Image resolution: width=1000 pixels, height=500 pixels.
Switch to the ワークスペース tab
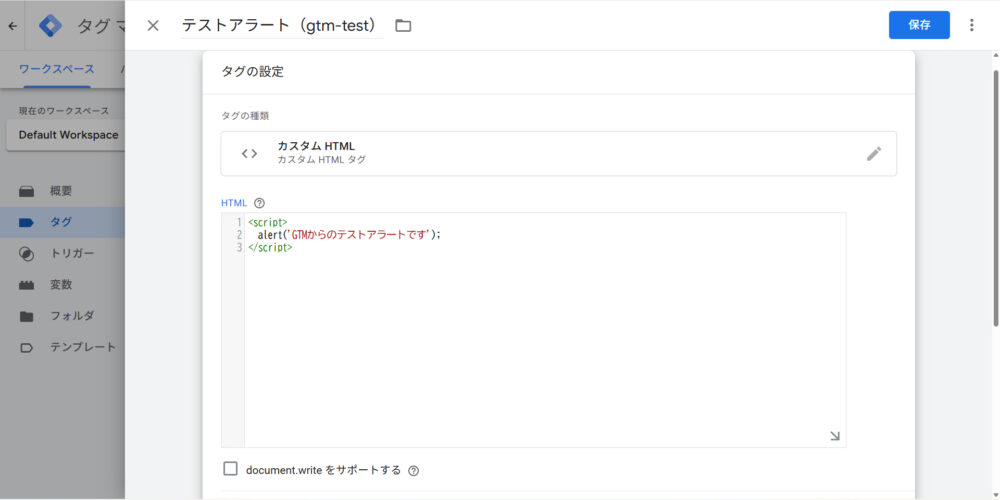click(x=57, y=69)
